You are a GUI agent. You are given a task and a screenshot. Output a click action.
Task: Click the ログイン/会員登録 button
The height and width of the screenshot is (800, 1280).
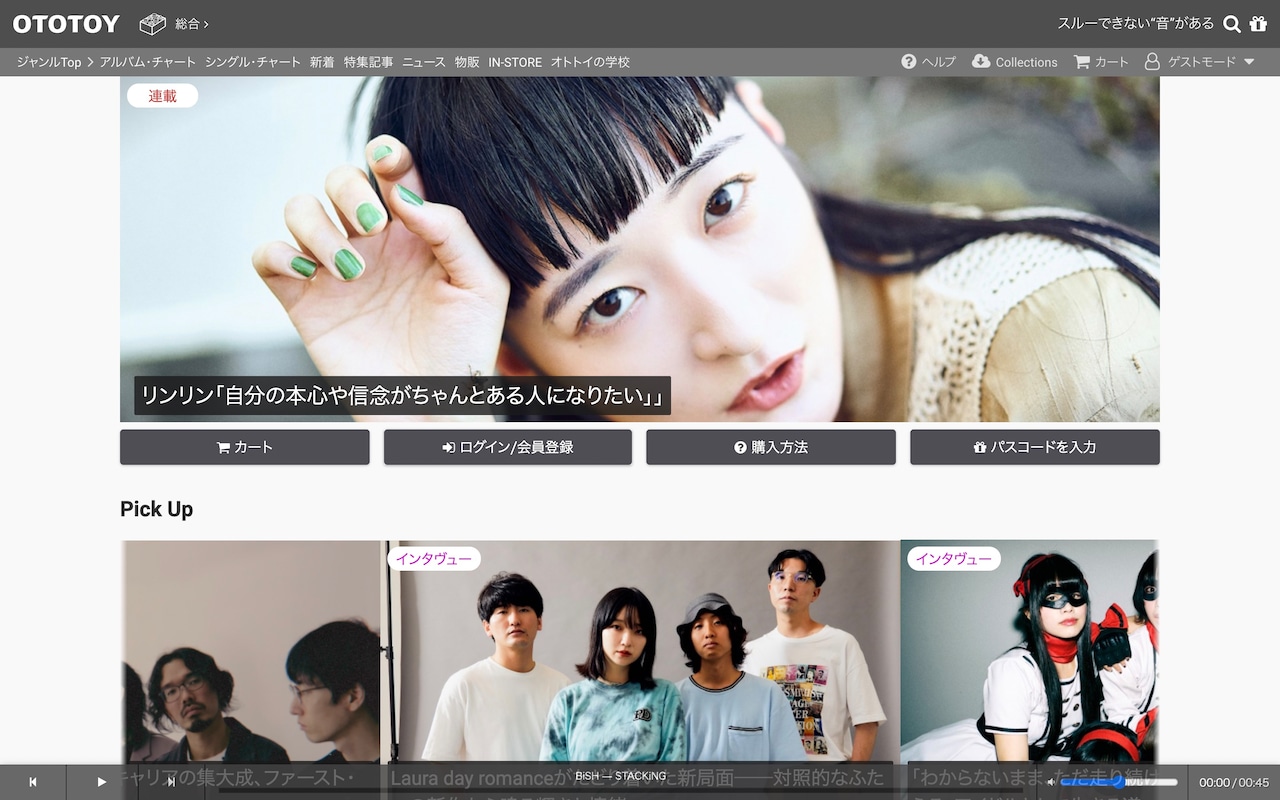pos(507,447)
